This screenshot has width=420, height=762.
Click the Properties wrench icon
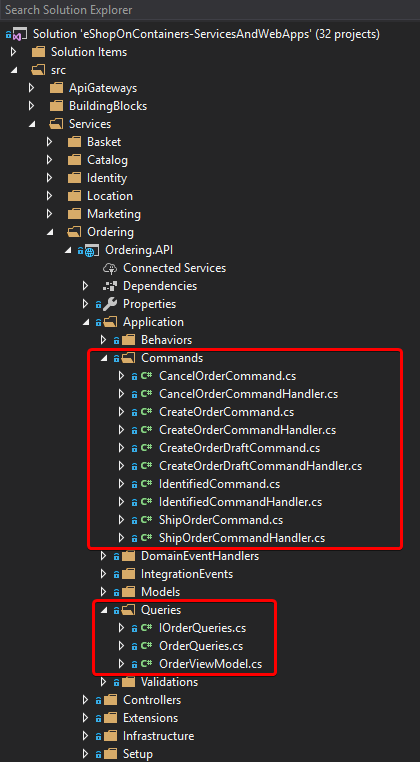[x=110, y=304]
